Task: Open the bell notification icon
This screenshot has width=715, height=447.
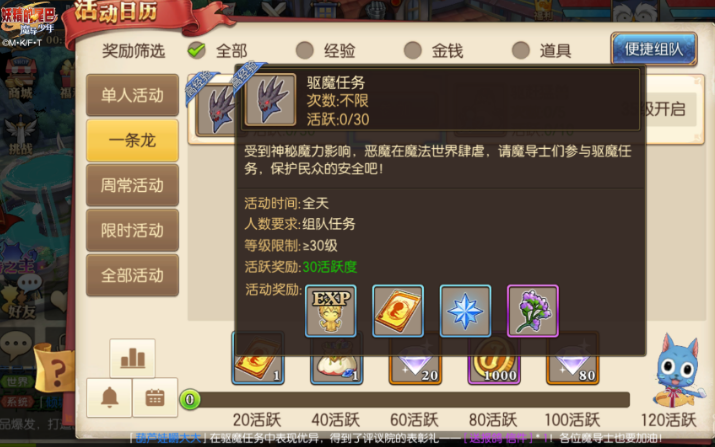Action: tap(109, 397)
